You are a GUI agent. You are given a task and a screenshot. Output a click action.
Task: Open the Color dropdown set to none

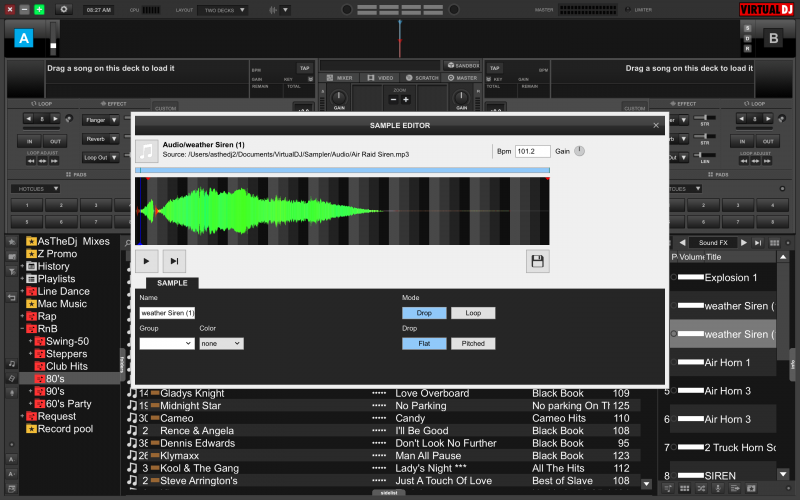point(221,343)
